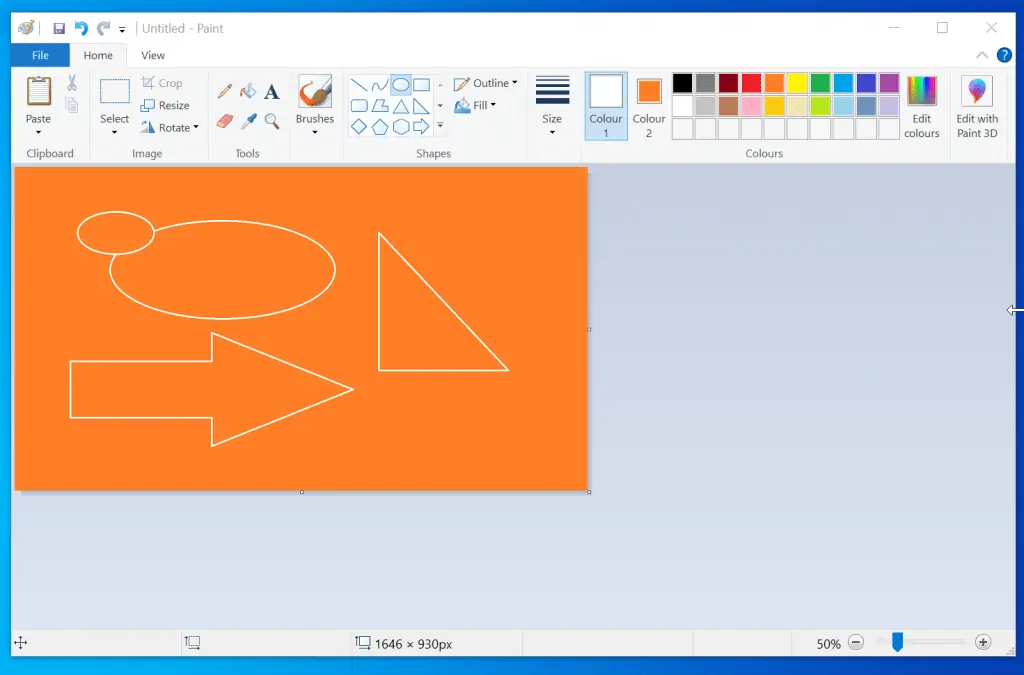
Task: Choose the Oval shape in gallery
Action: click(400, 85)
